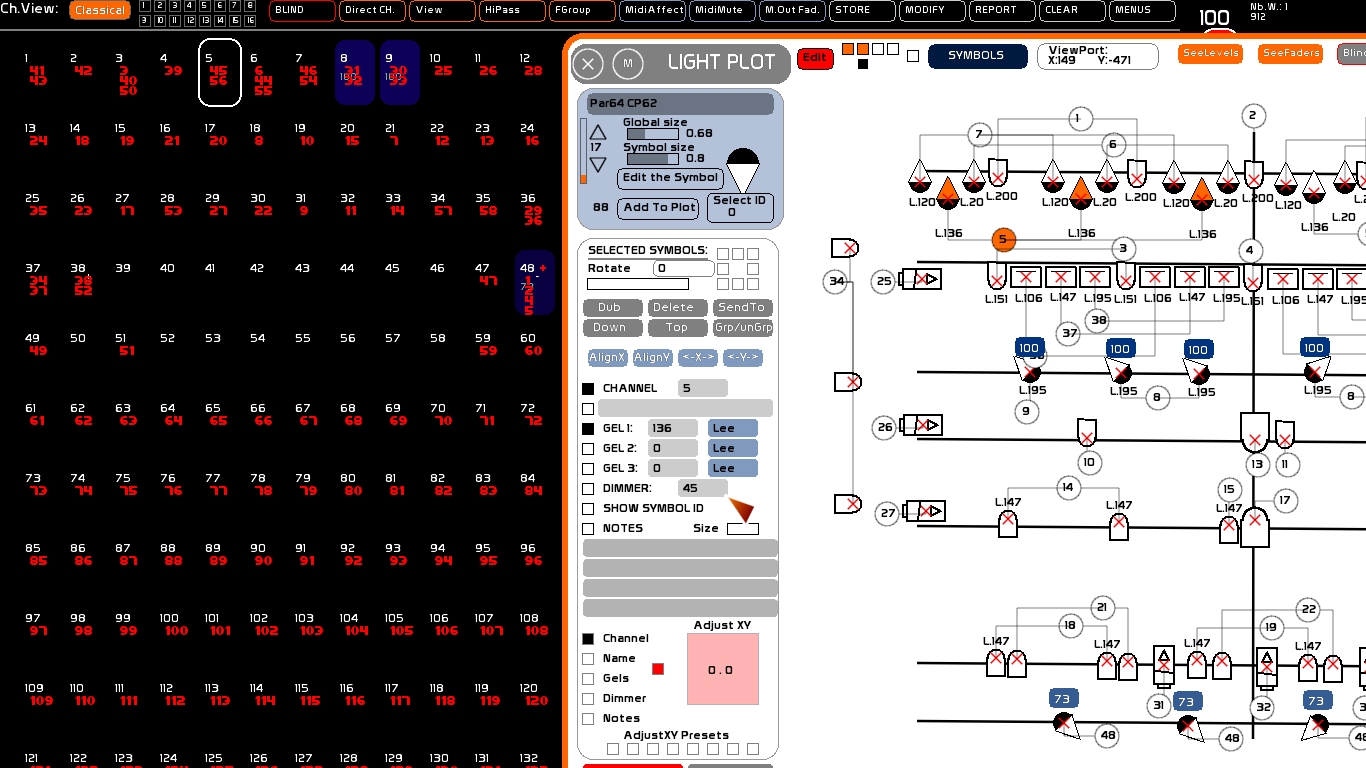Toggle the Name display option checkbox
The image size is (1366, 768).
[x=588, y=658]
